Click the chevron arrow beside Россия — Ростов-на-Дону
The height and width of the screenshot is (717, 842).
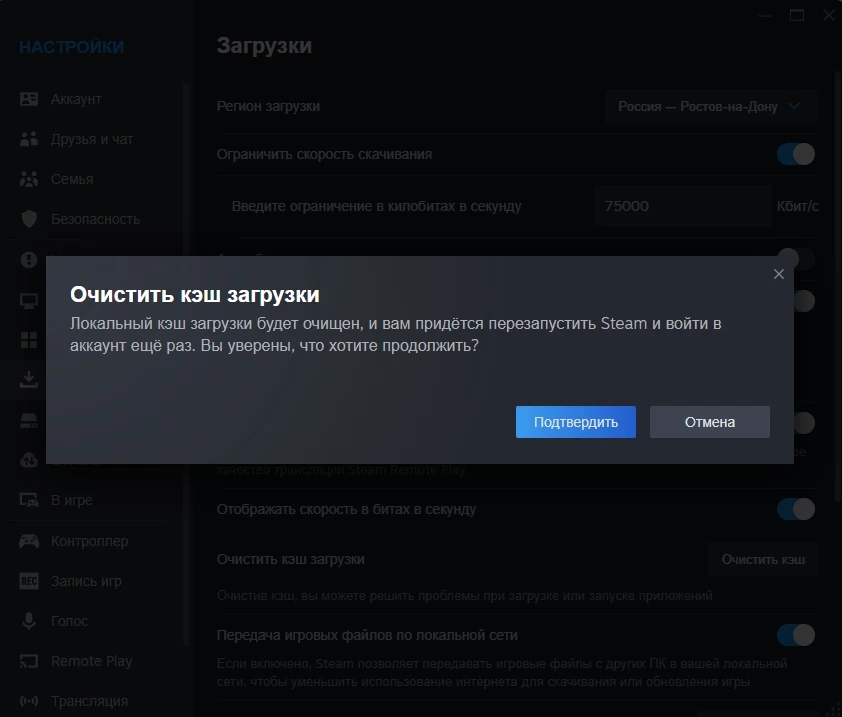pyautogui.click(x=795, y=106)
